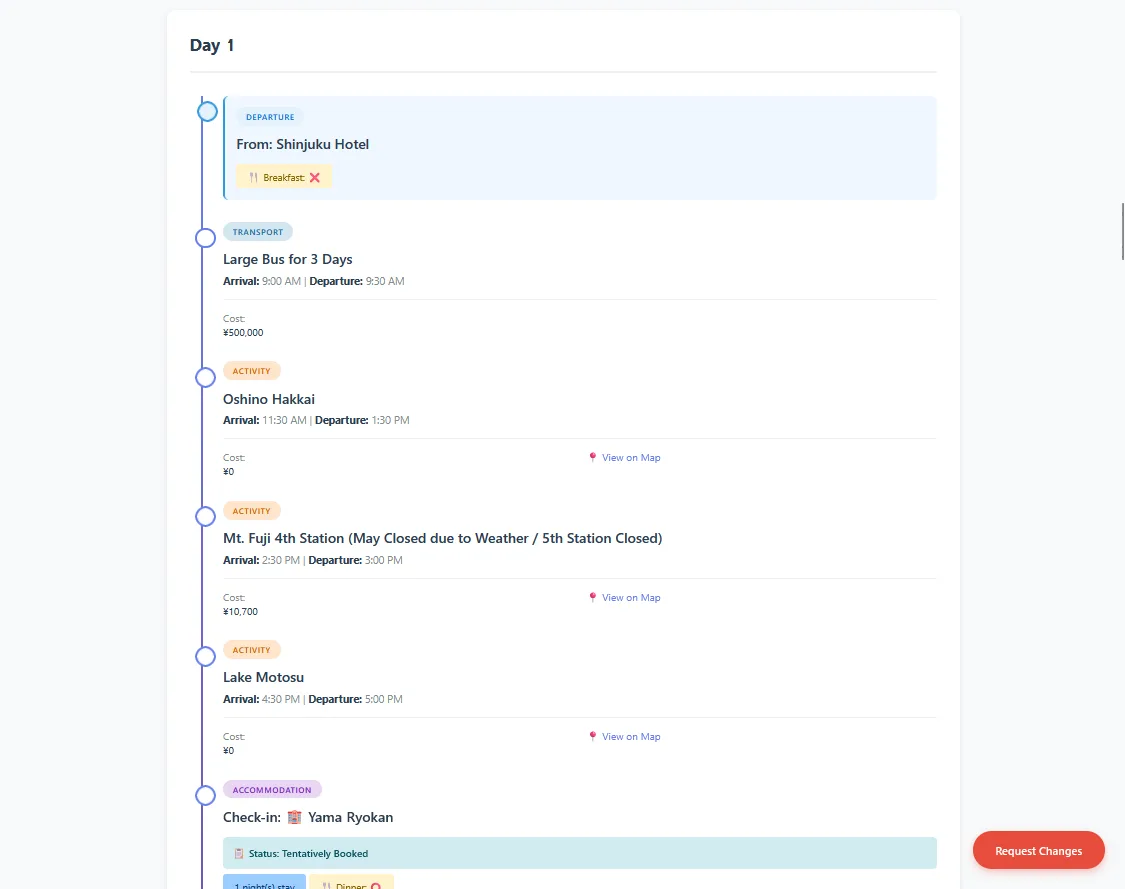Expand the DEPARTURE badge
Screen dimensions: 1125x889
(269, 116)
